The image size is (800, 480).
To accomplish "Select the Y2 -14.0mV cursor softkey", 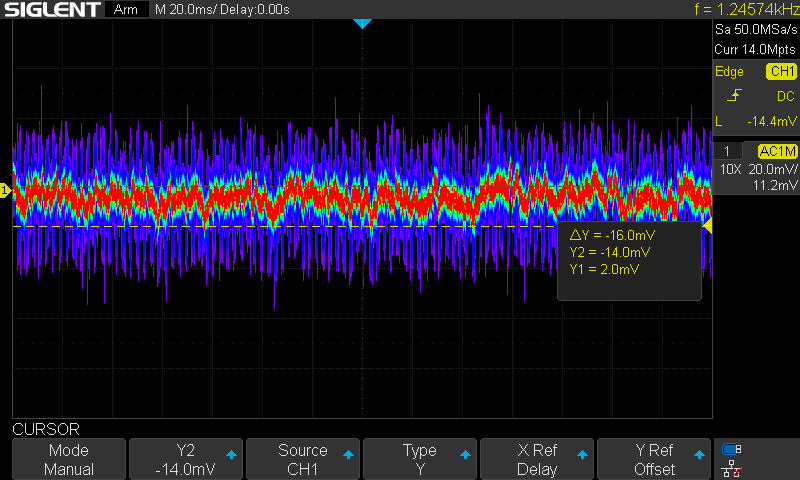I will [x=186, y=459].
